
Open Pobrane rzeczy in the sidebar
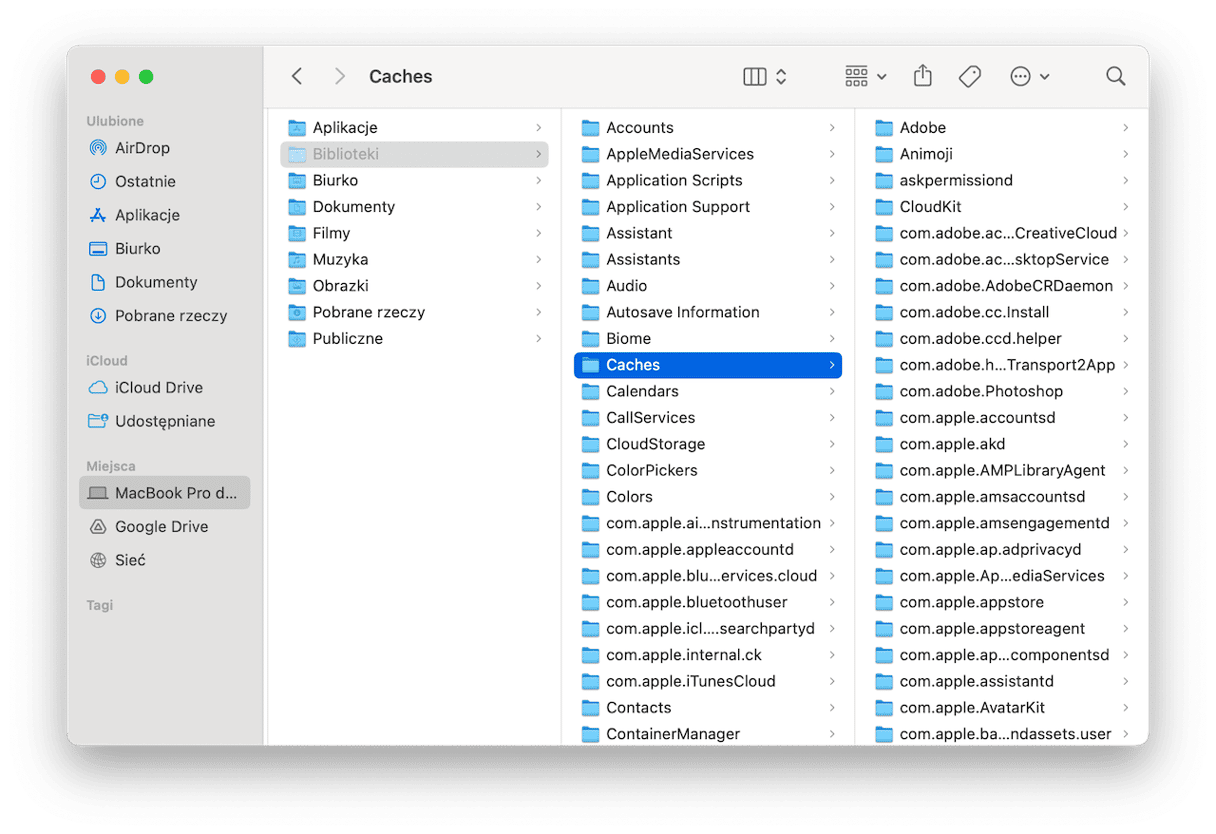point(164,315)
